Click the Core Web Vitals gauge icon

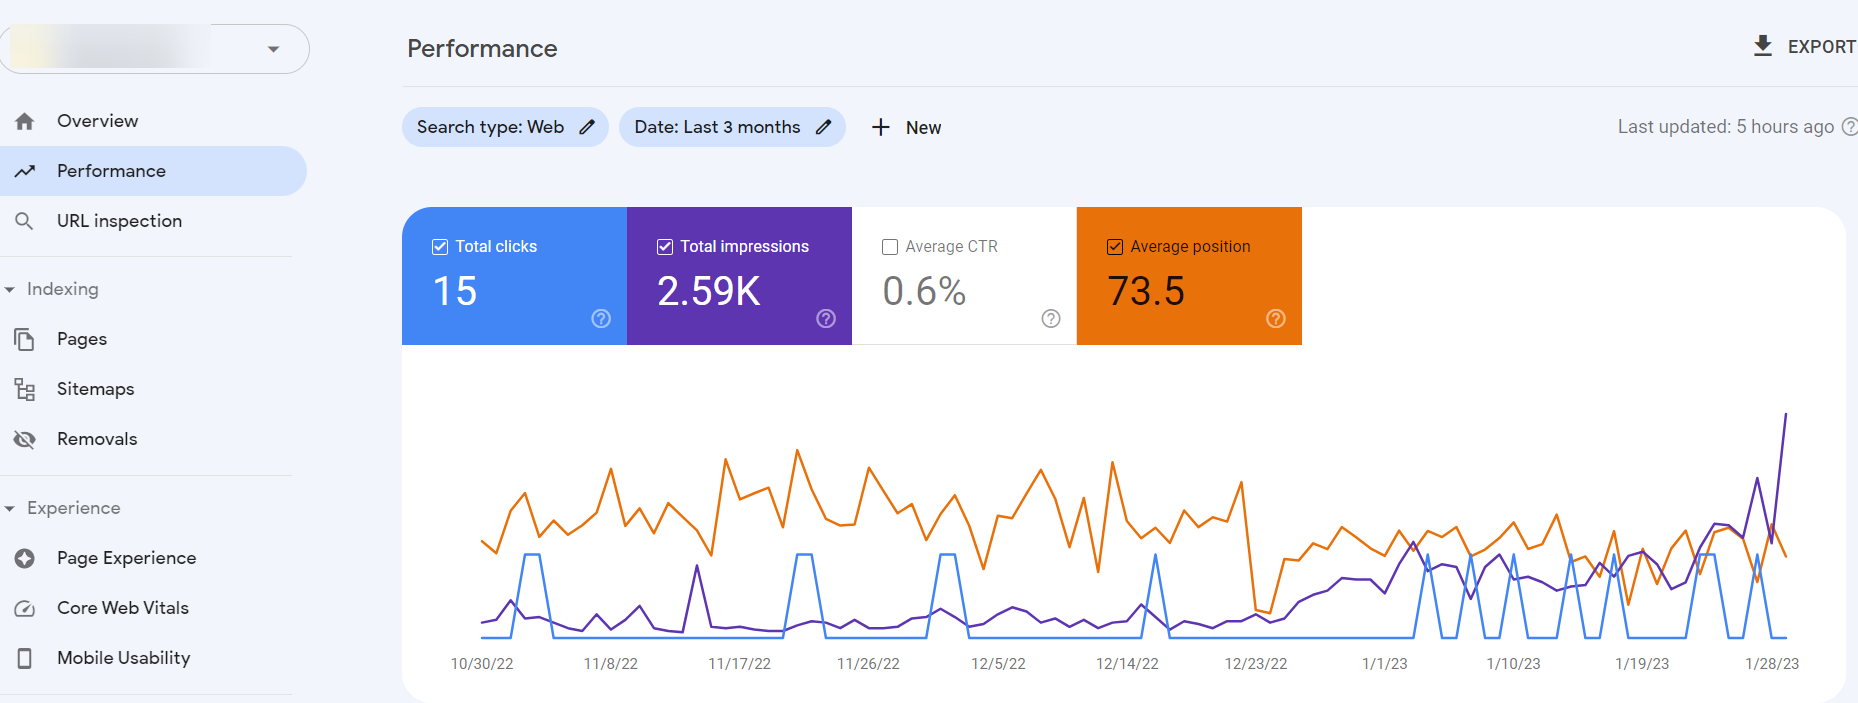25,608
